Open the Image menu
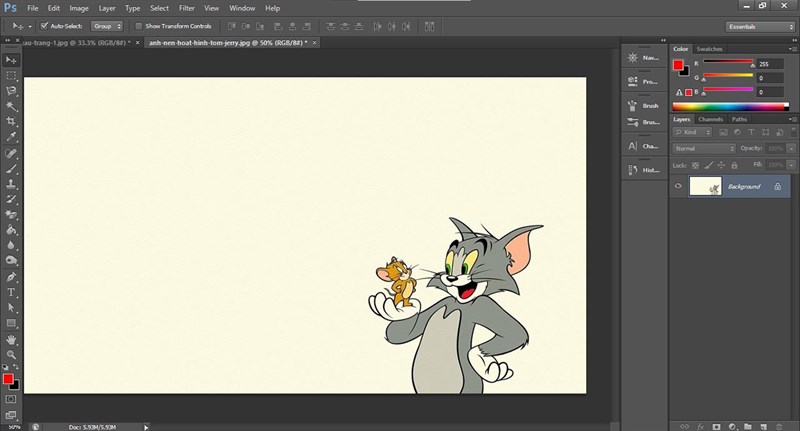Screen dimensions: 800x431 79,8
